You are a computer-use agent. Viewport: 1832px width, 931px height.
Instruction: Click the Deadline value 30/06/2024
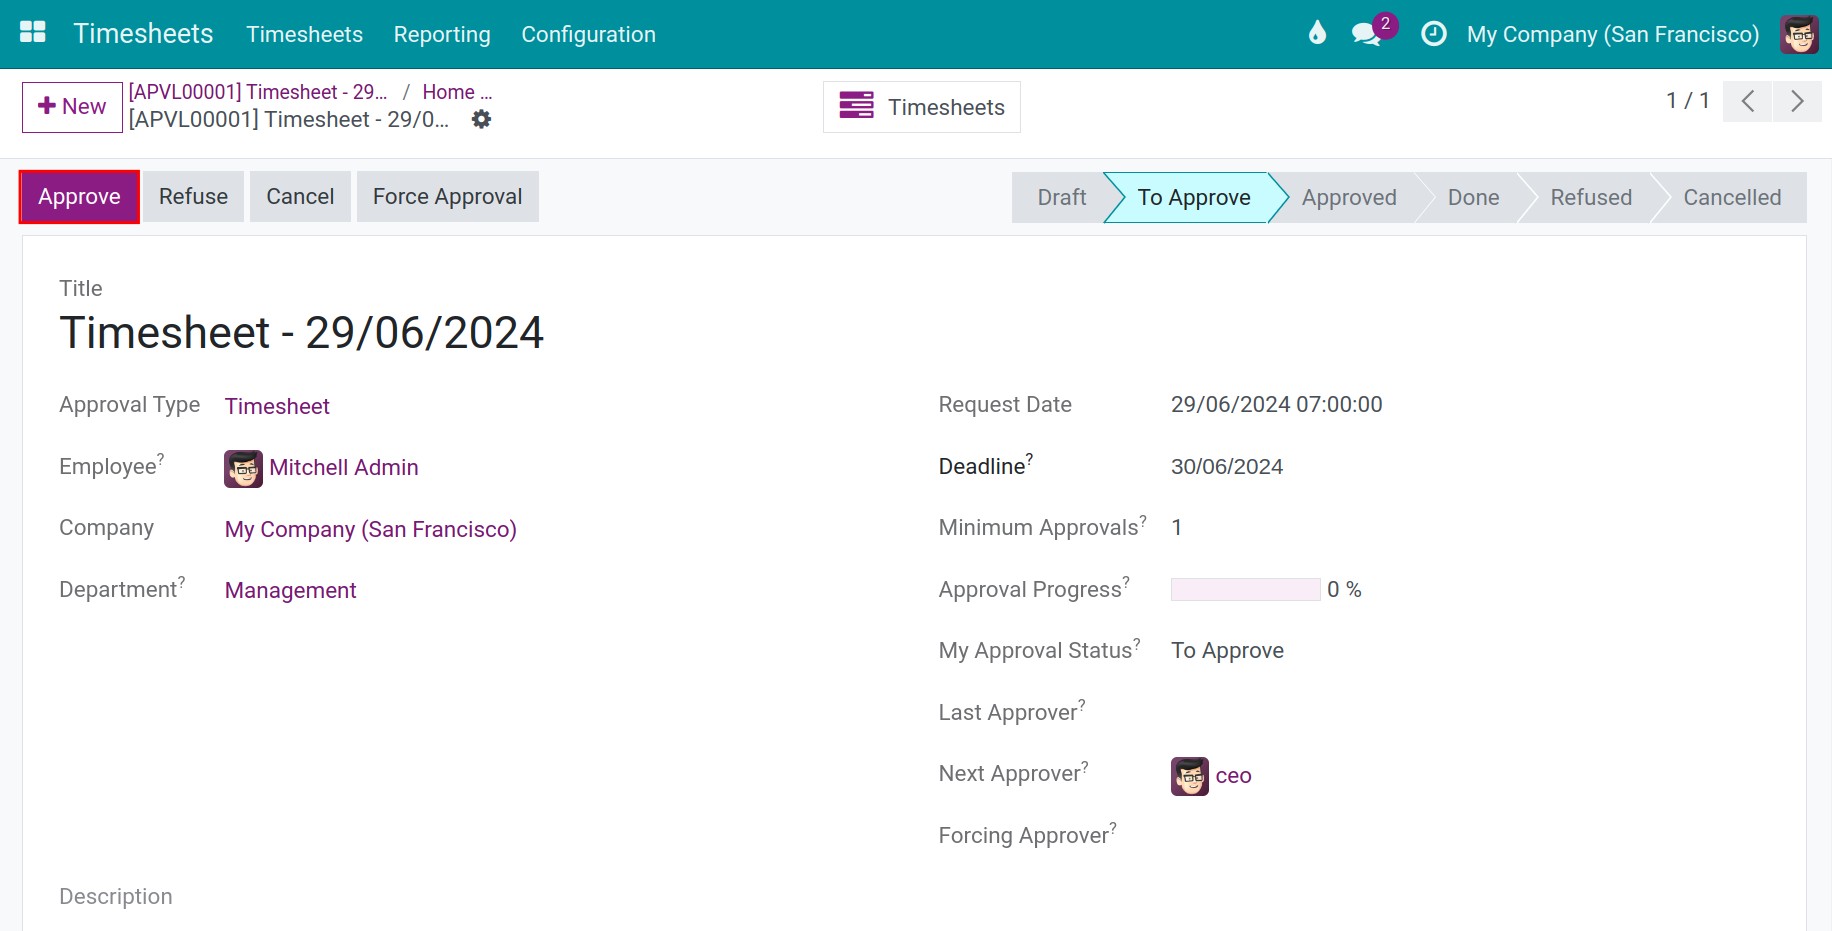(x=1227, y=467)
